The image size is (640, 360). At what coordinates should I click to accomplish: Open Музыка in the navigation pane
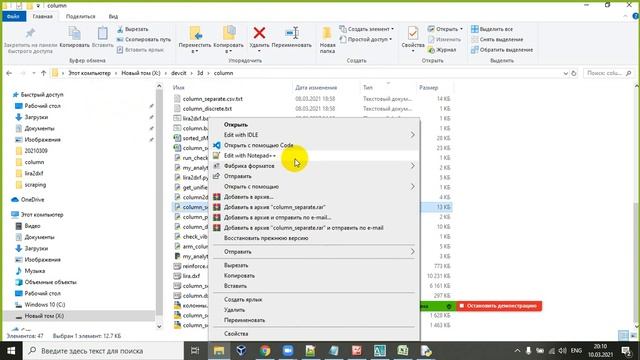point(34,271)
